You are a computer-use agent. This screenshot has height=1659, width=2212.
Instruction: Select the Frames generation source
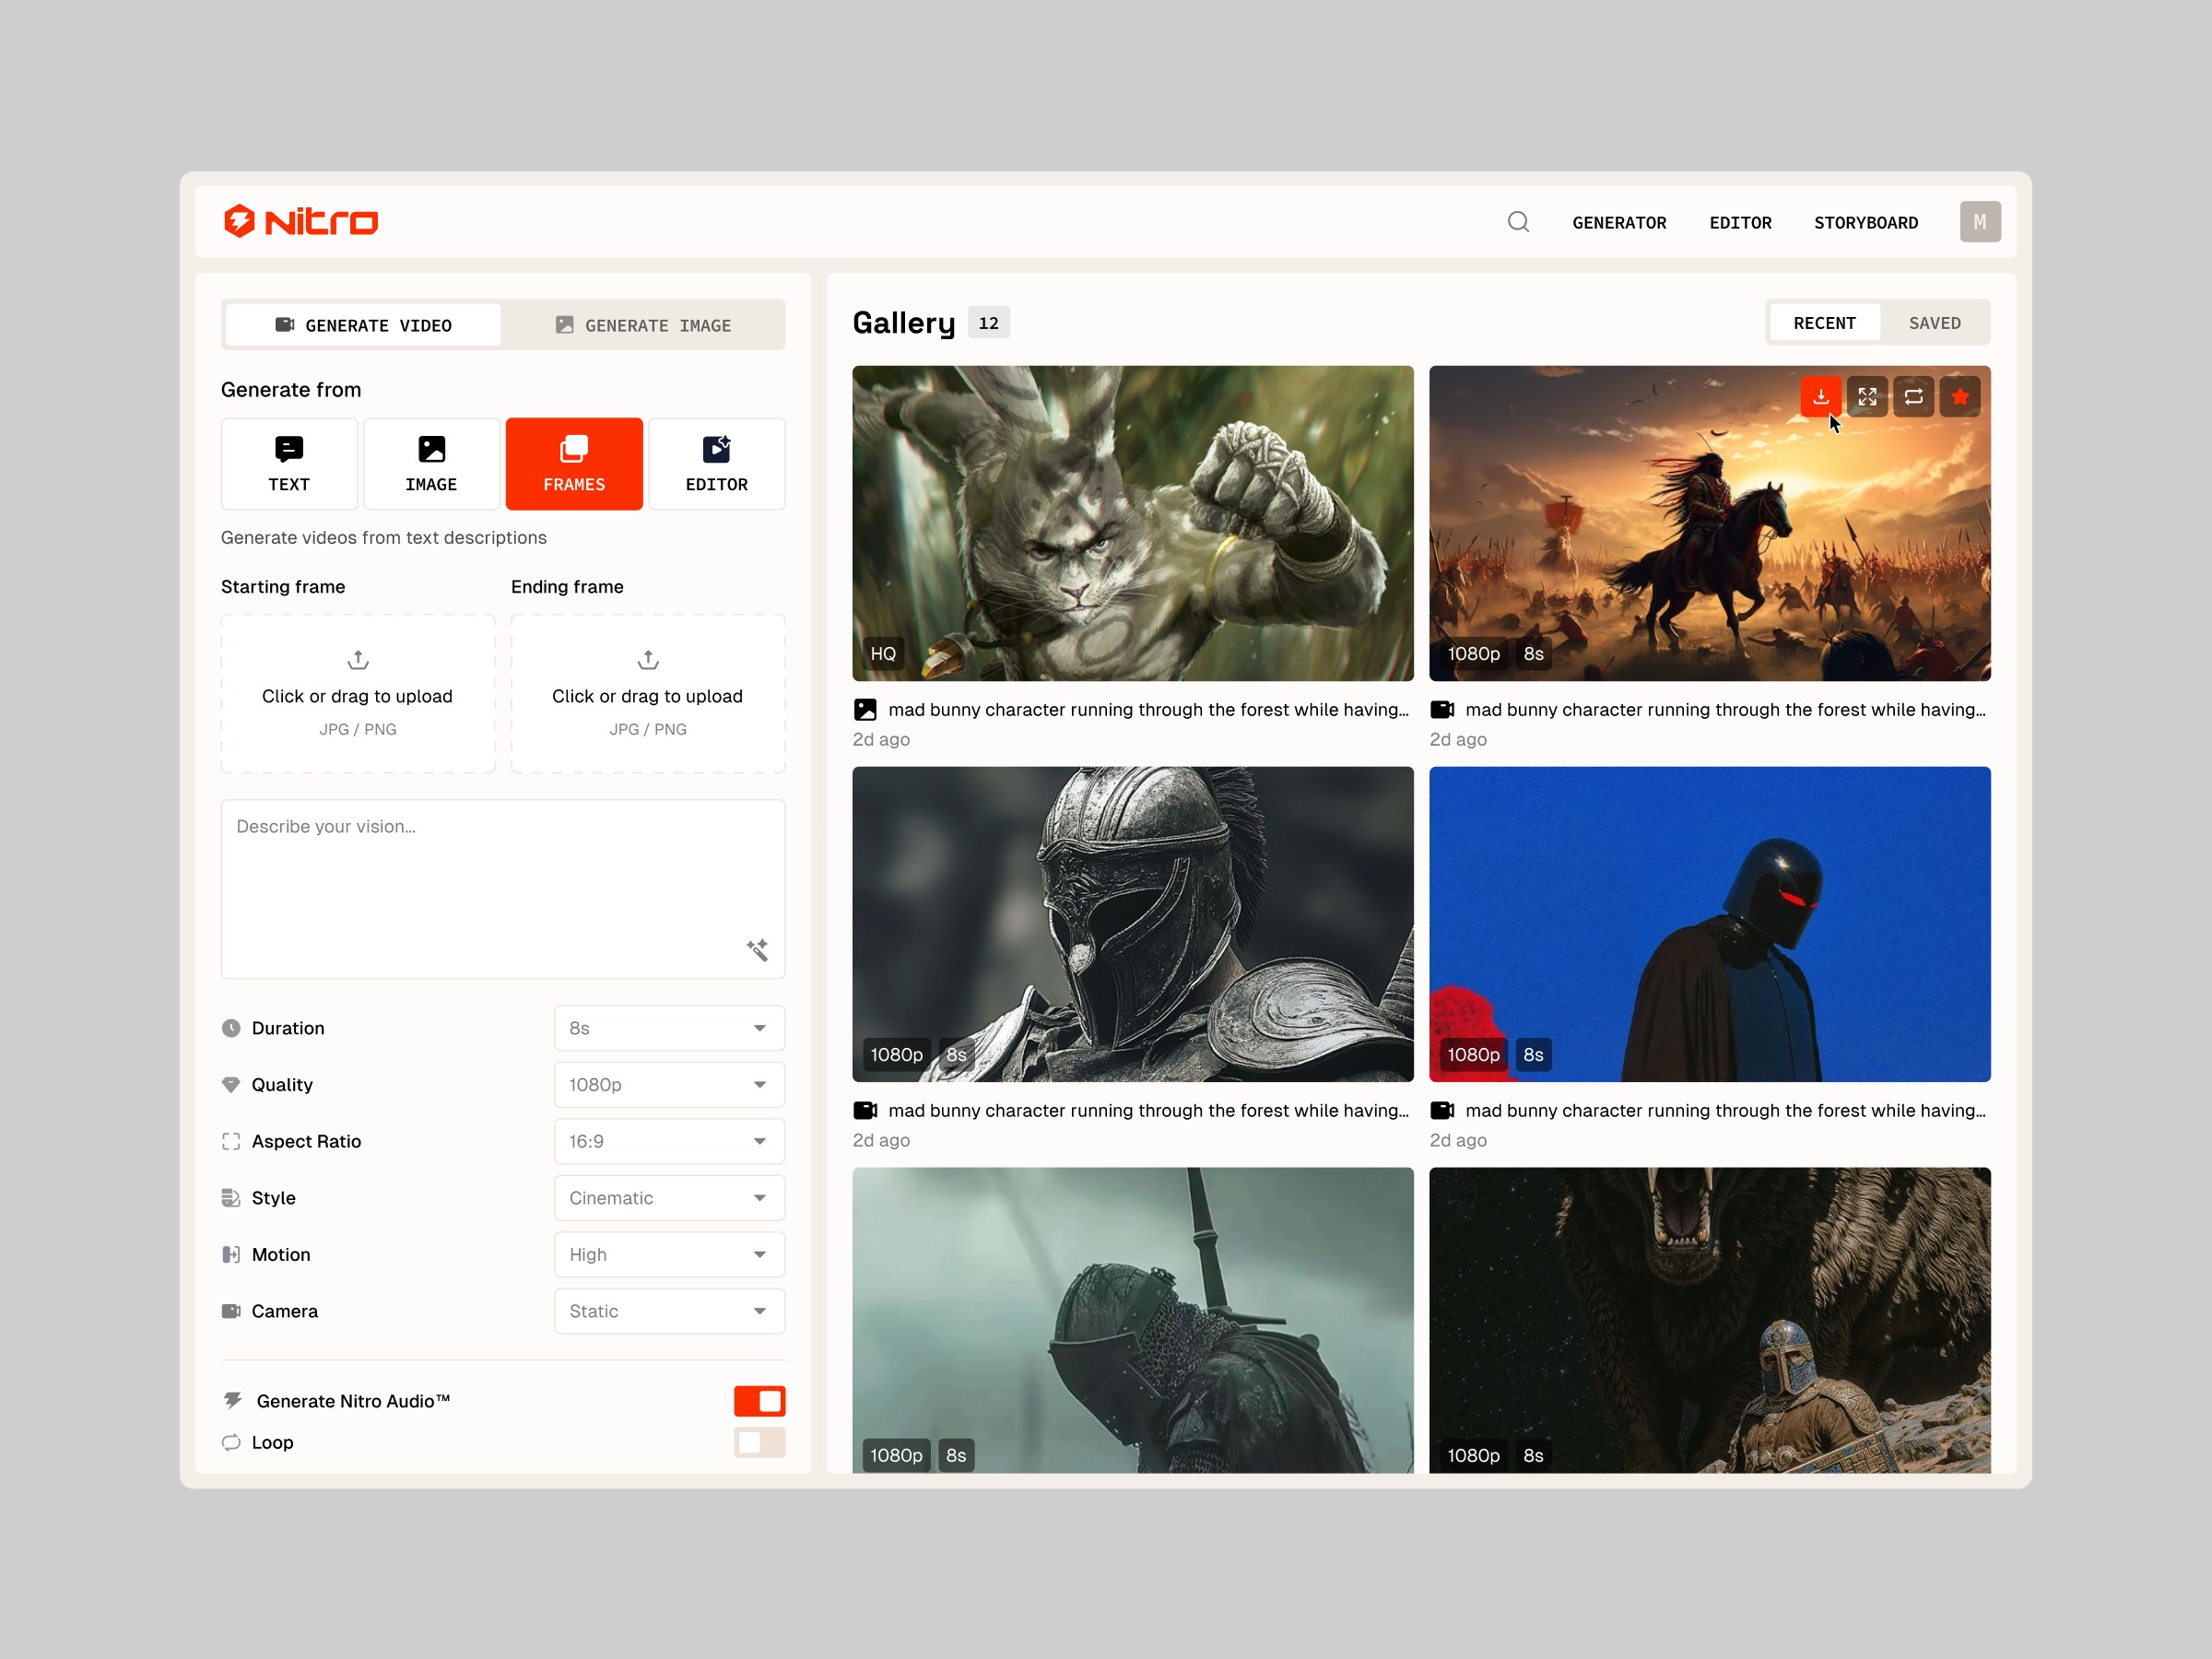coord(573,463)
